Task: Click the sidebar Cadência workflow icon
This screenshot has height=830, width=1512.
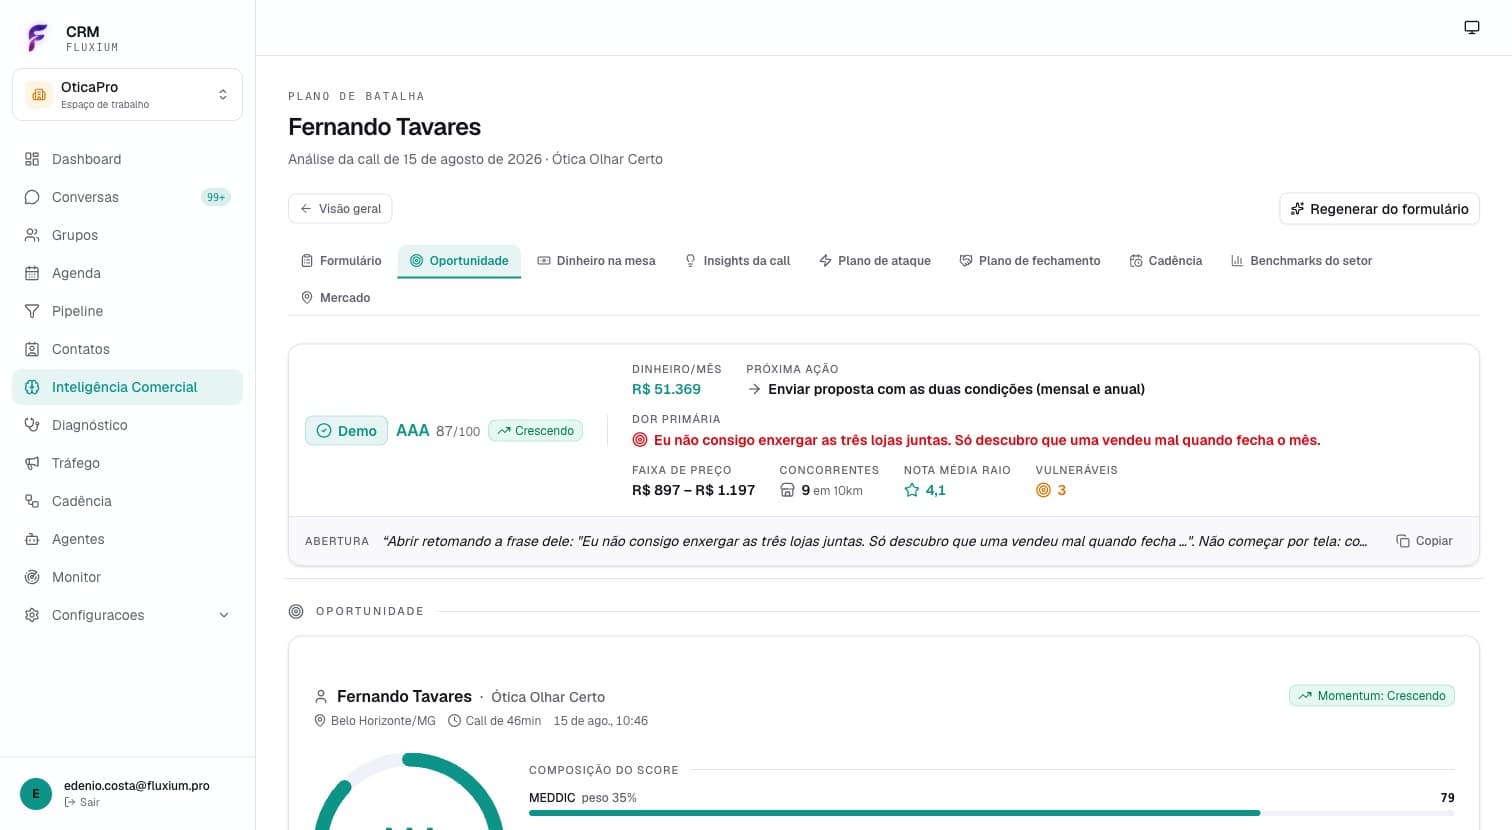Action: [x=32, y=501]
